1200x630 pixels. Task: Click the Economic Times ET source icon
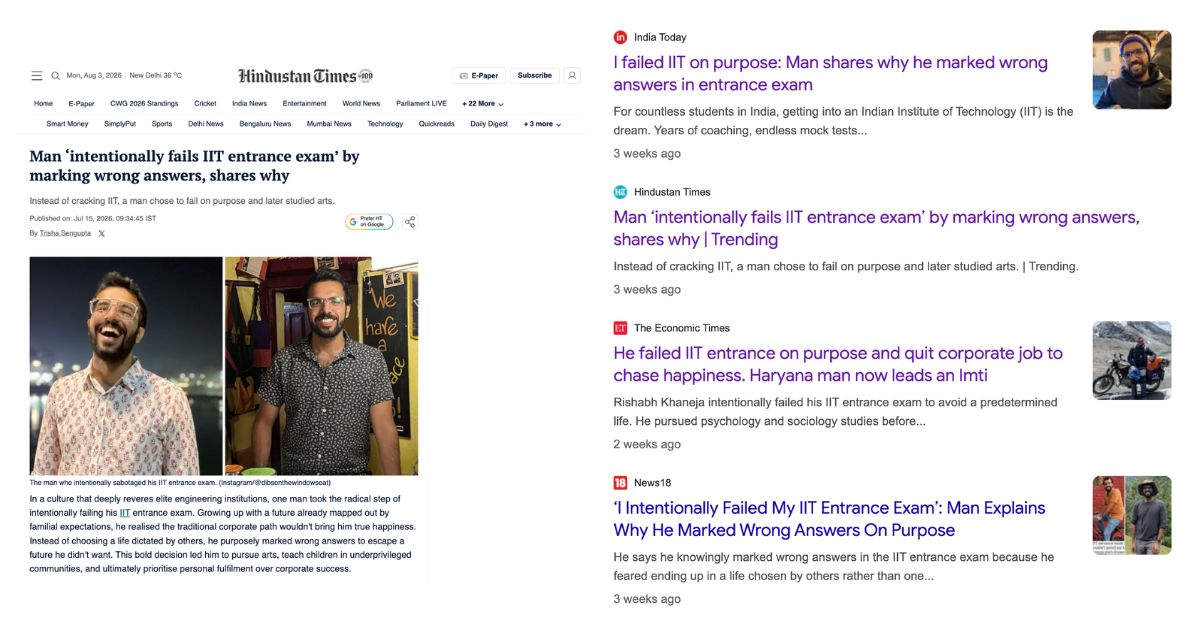[621, 328]
